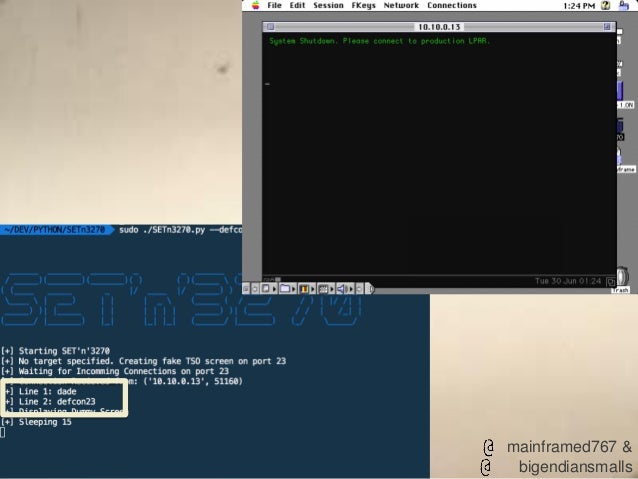Screen dimensions: 638x479
Task: Click the 'Starting SET'n'3270' log line
Action: click(x=56, y=351)
